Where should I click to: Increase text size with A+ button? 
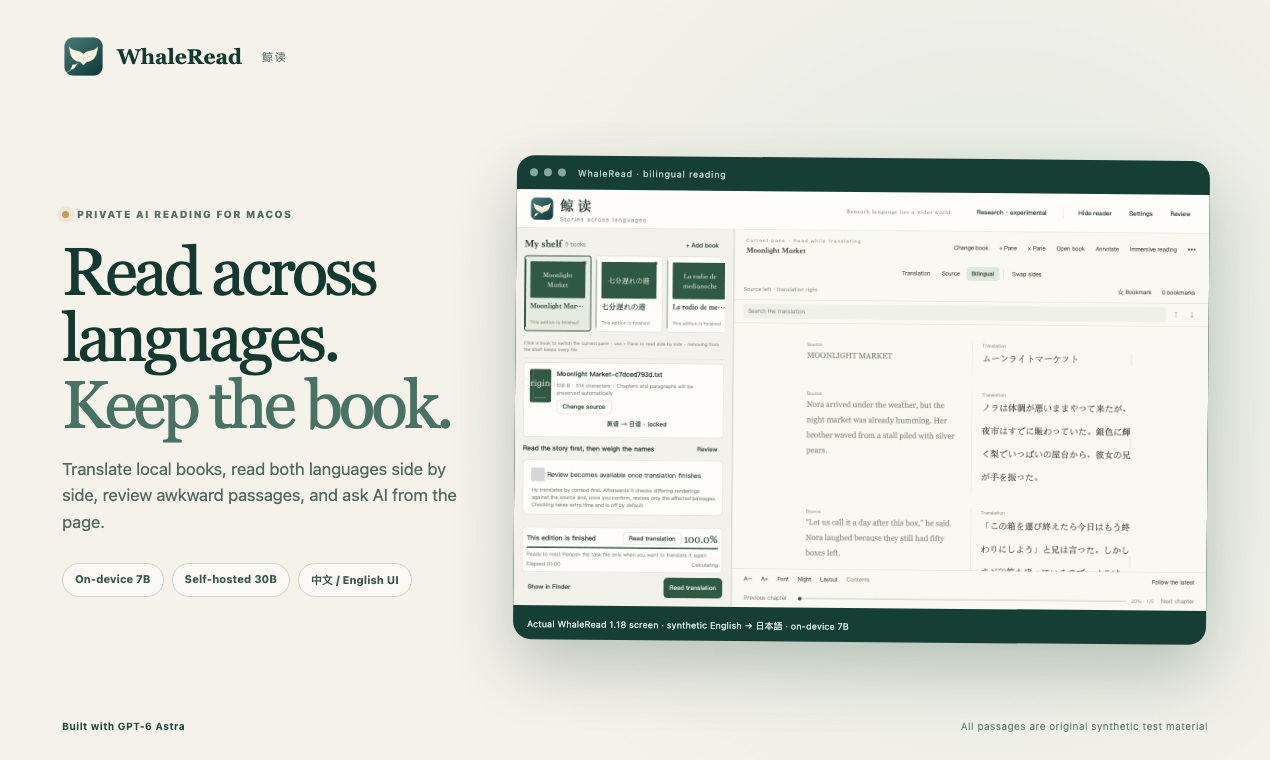(764, 579)
